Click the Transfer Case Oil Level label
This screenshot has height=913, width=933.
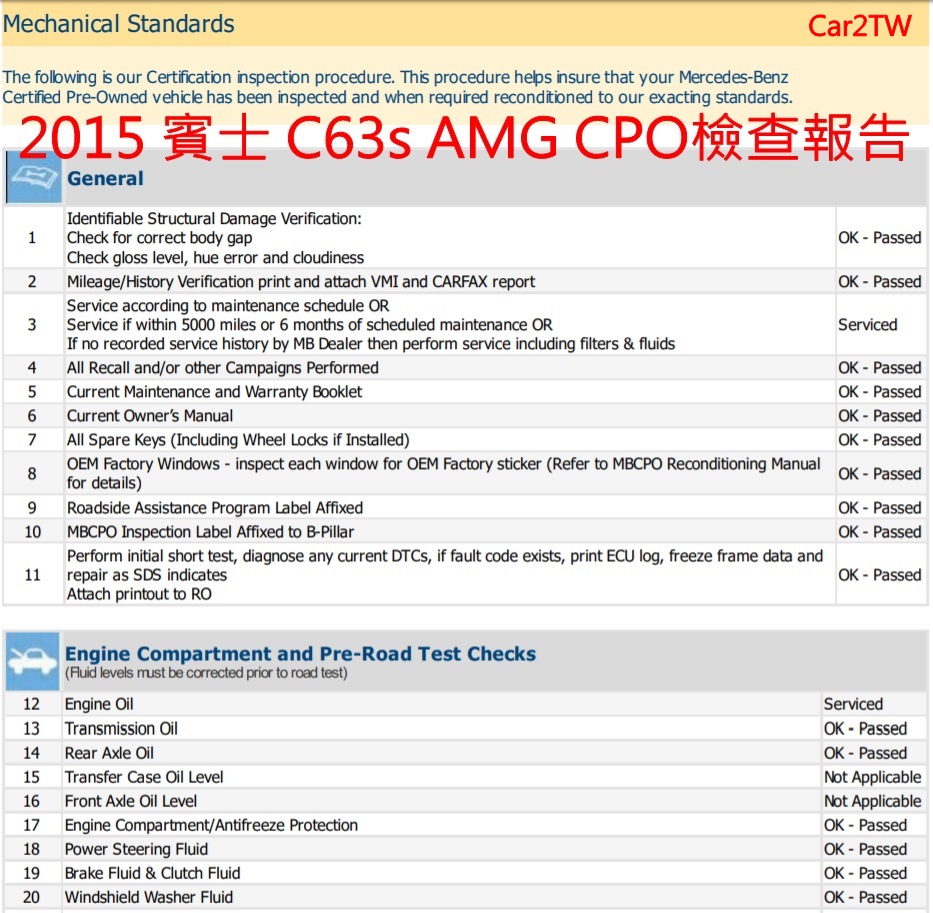(x=144, y=777)
